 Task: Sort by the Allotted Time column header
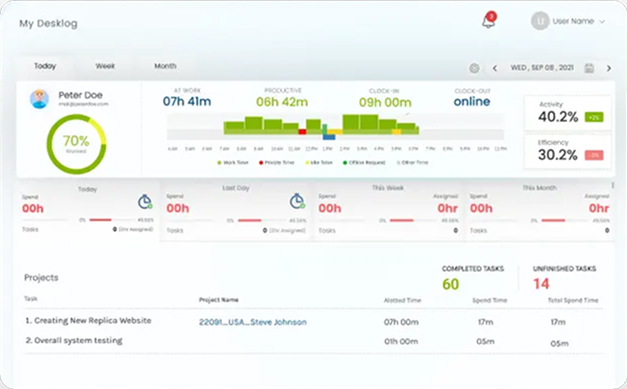[402, 300]
